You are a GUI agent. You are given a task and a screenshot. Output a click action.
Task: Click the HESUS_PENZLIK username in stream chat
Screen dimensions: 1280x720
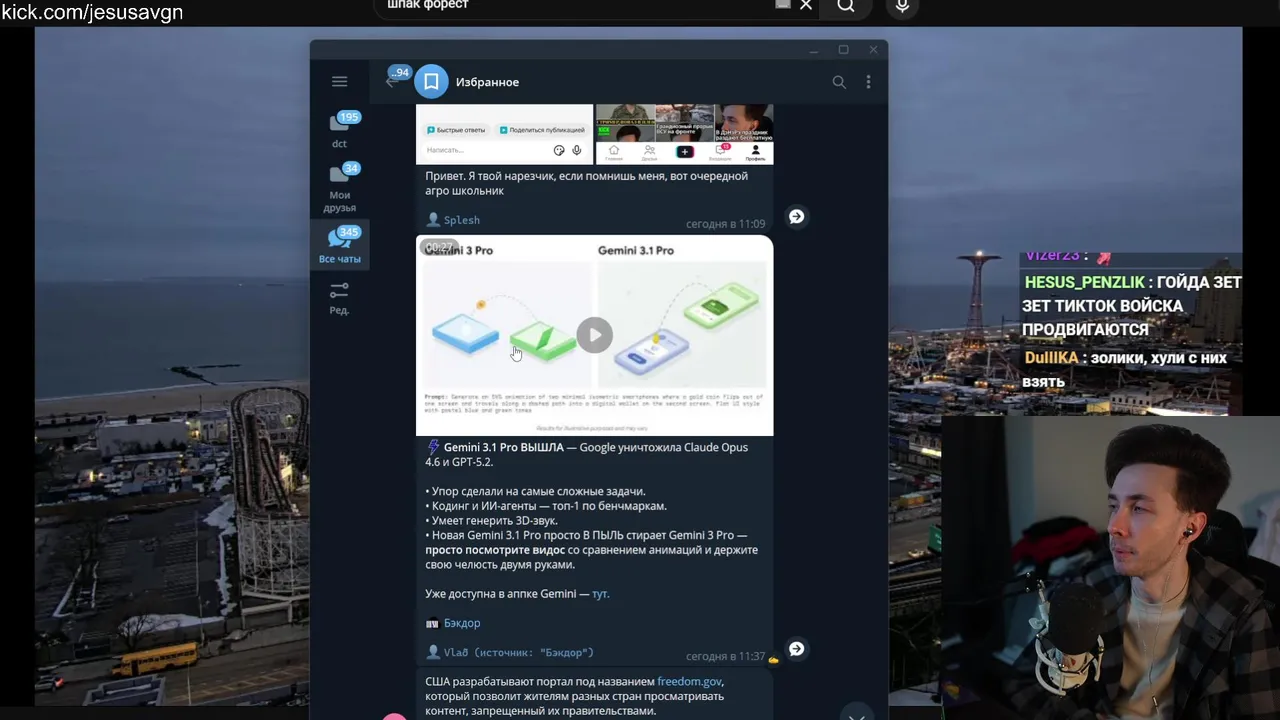pyautogui.click(x=1084, y=283)
